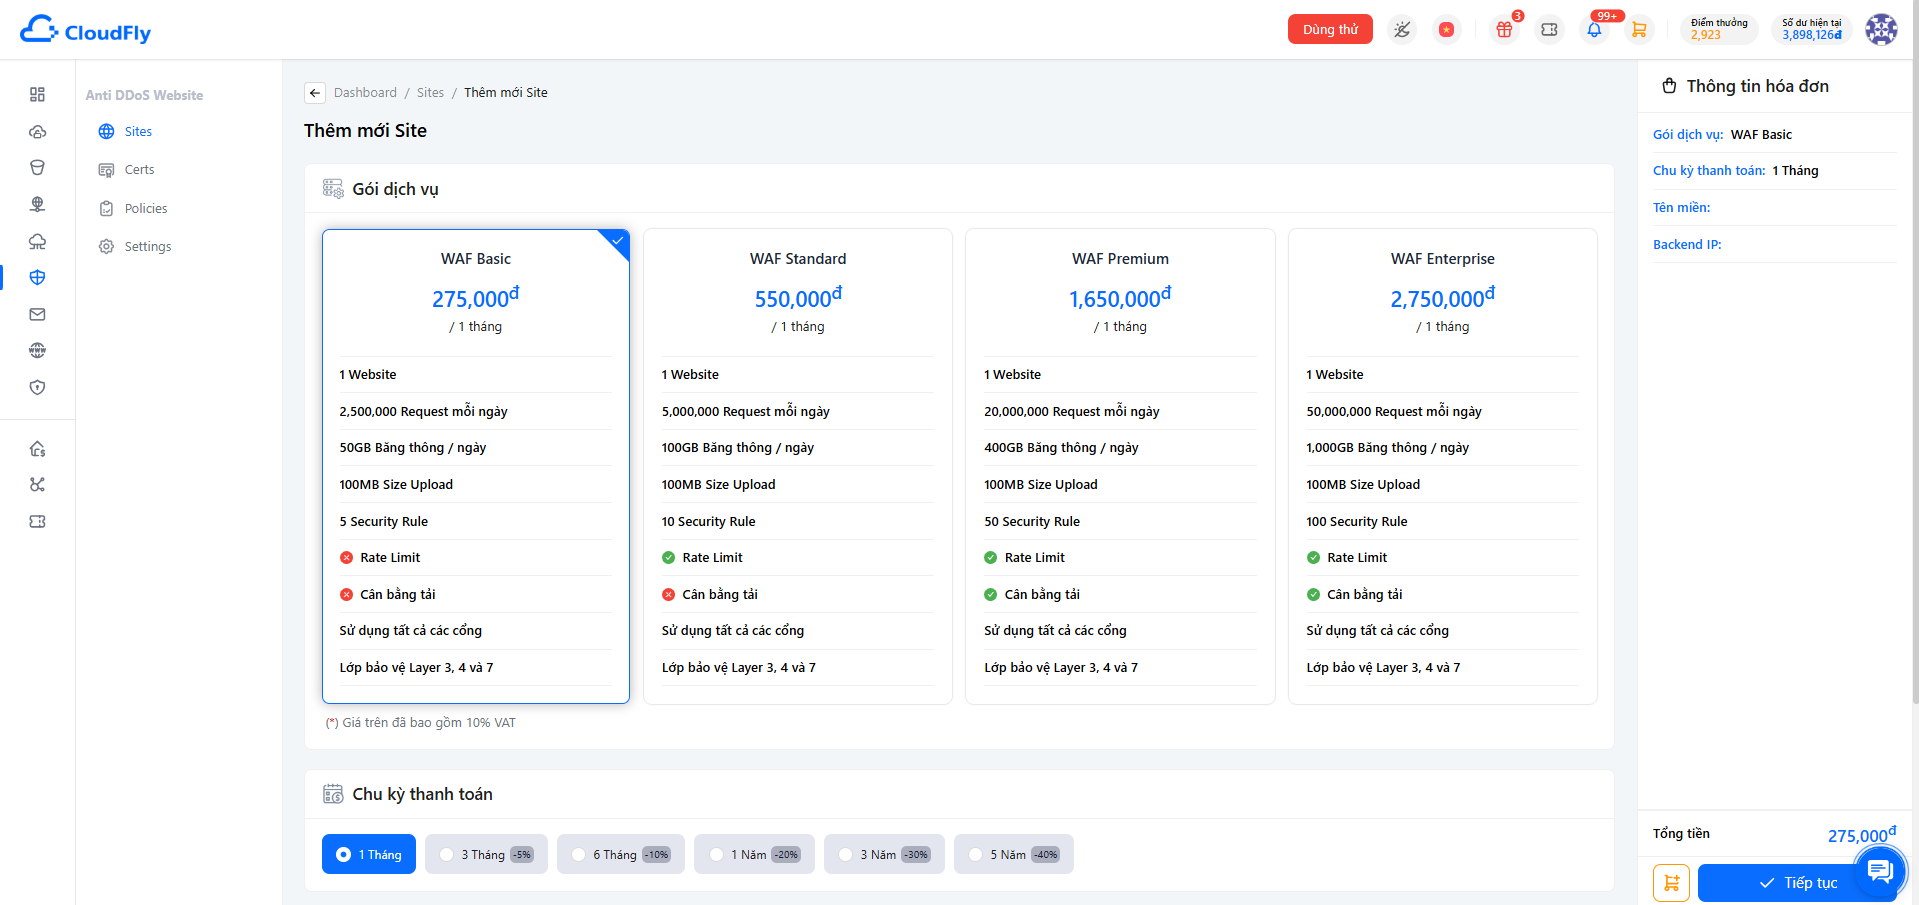
Task: Click the Tiếp tục continue button
Action: (x=1797, y=883)
